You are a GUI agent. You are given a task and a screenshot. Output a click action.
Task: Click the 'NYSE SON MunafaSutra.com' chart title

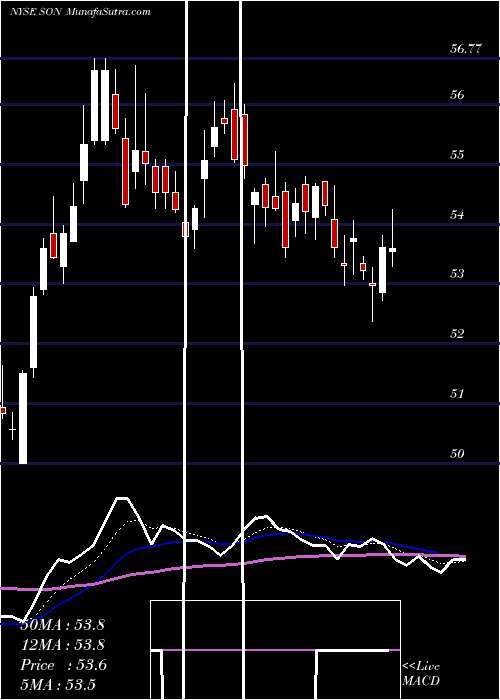[x=79, y=12]
